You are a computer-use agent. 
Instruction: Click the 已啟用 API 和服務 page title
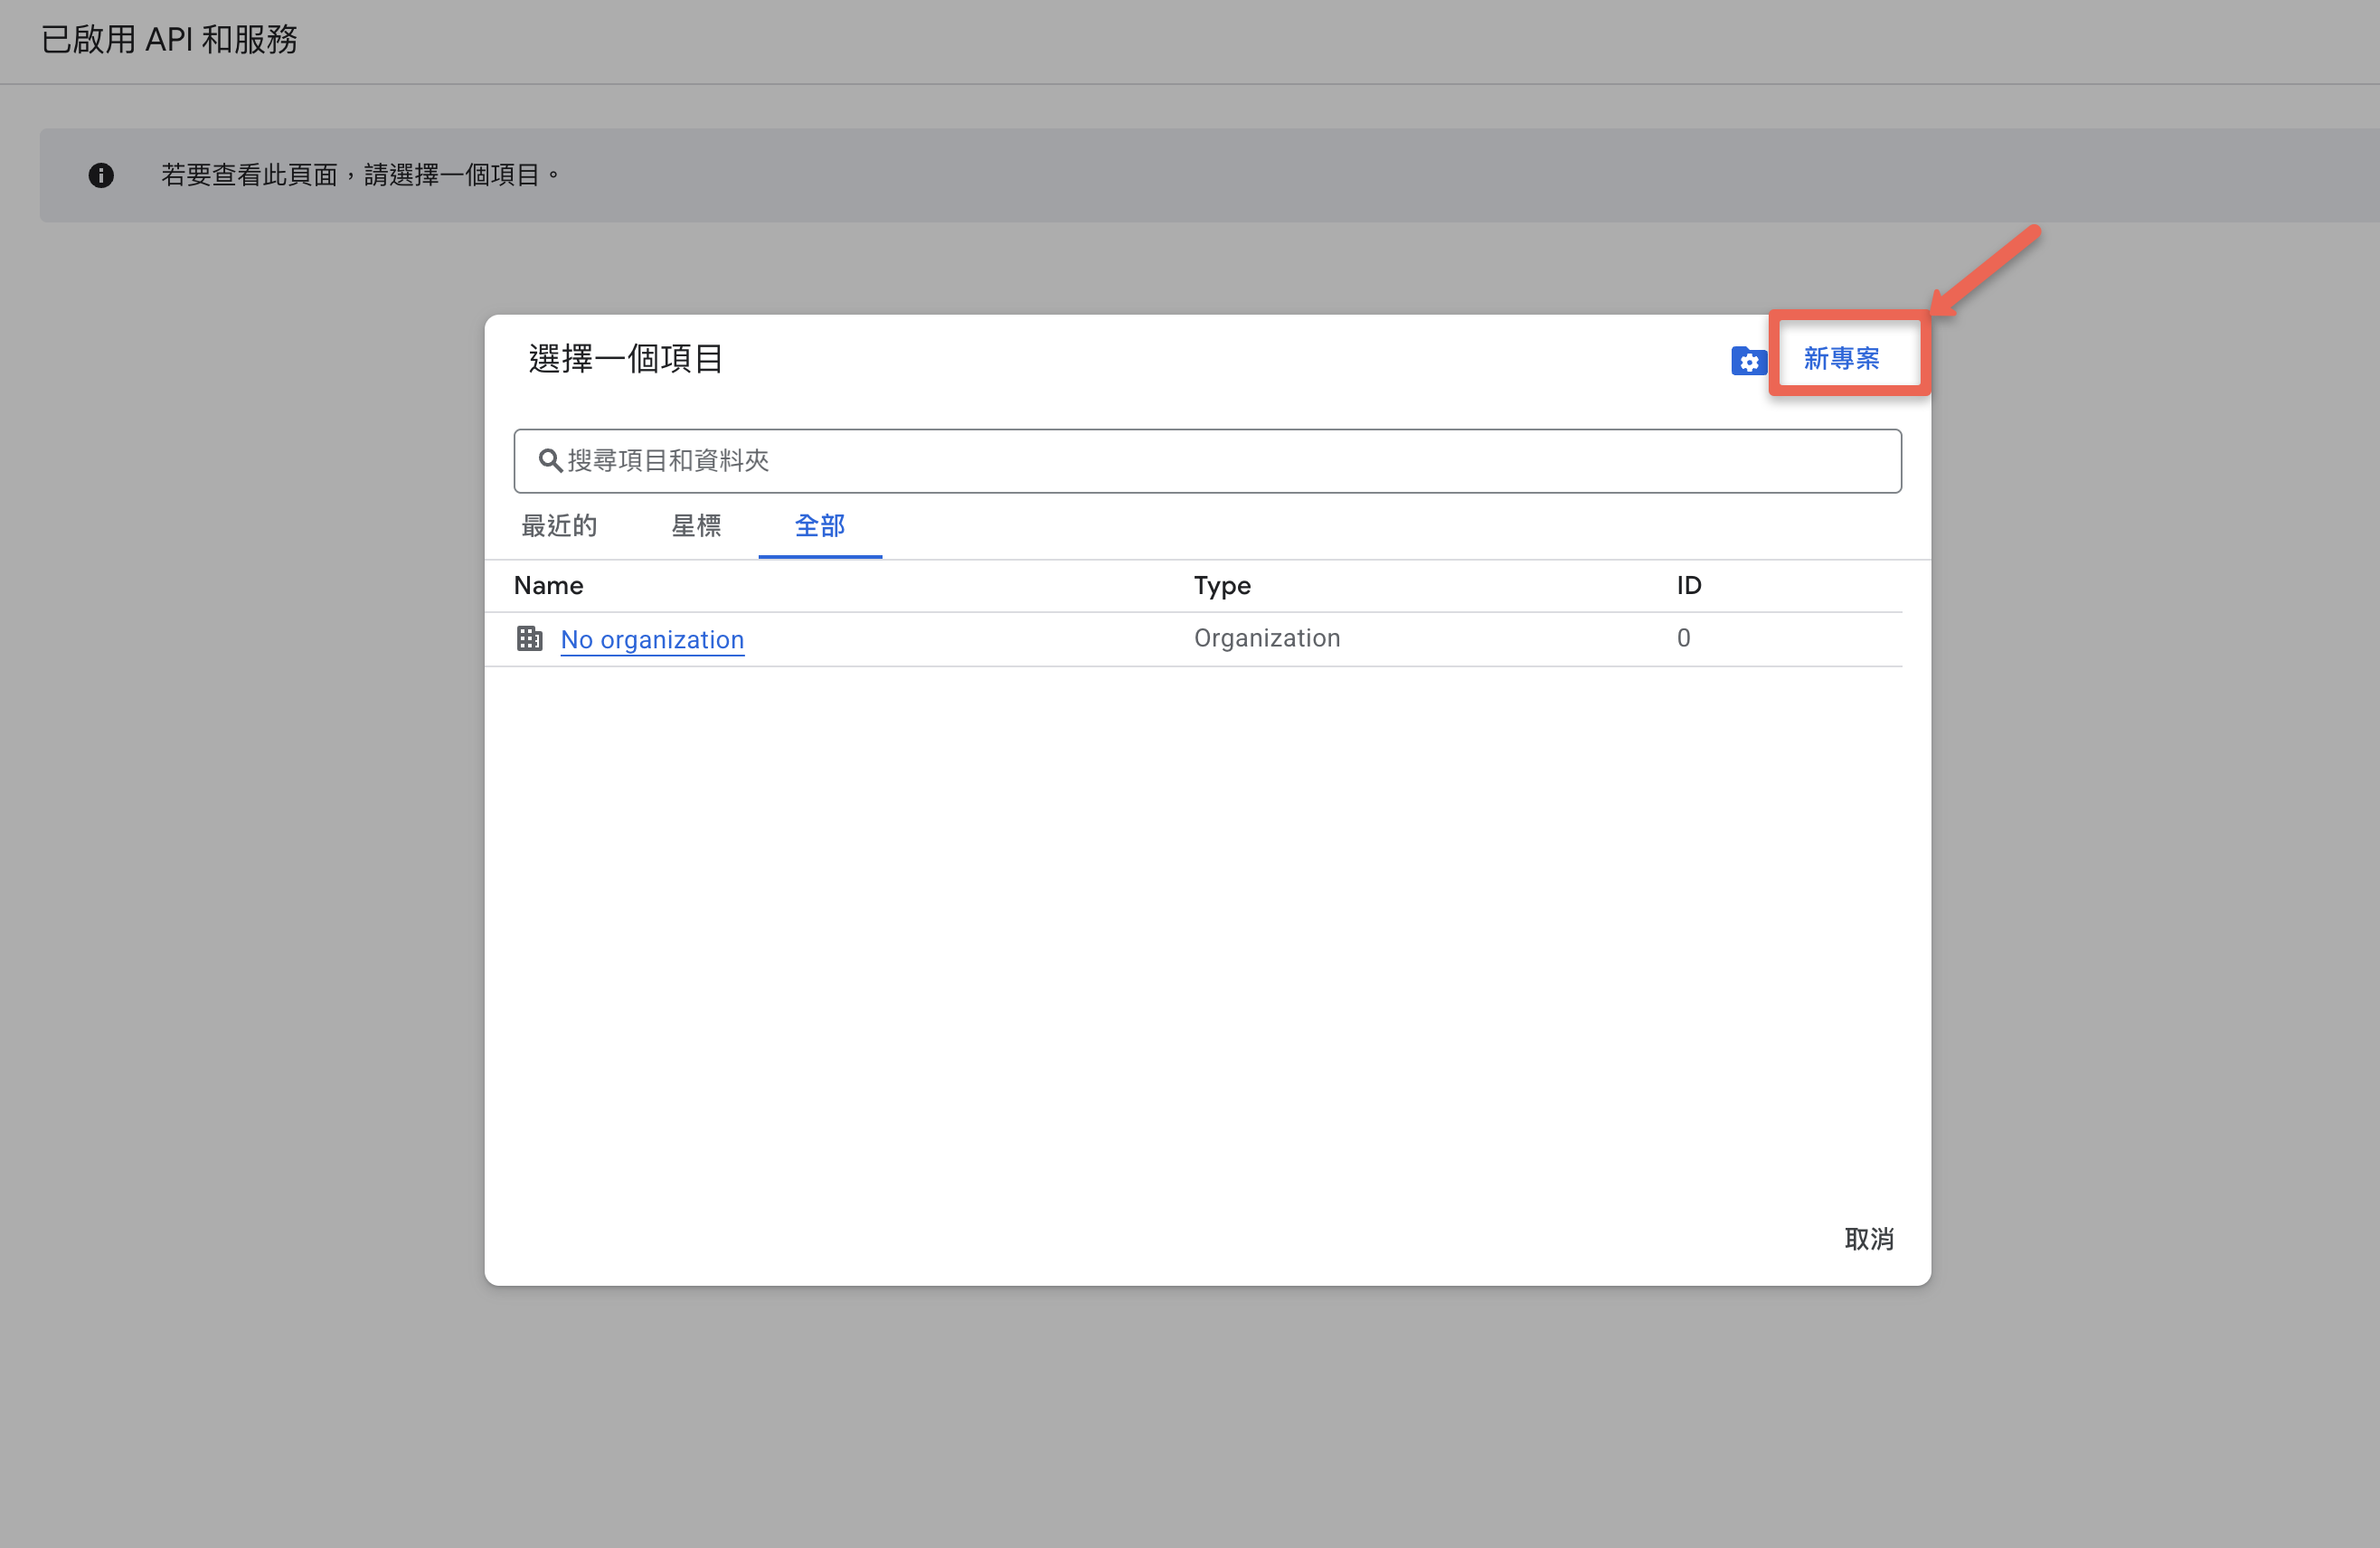(169, 39)
